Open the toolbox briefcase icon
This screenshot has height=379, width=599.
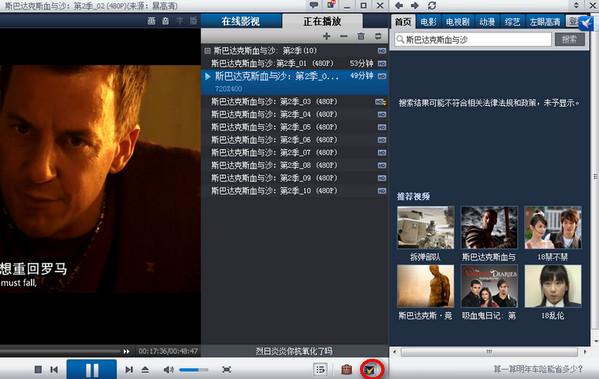point(346,369)
